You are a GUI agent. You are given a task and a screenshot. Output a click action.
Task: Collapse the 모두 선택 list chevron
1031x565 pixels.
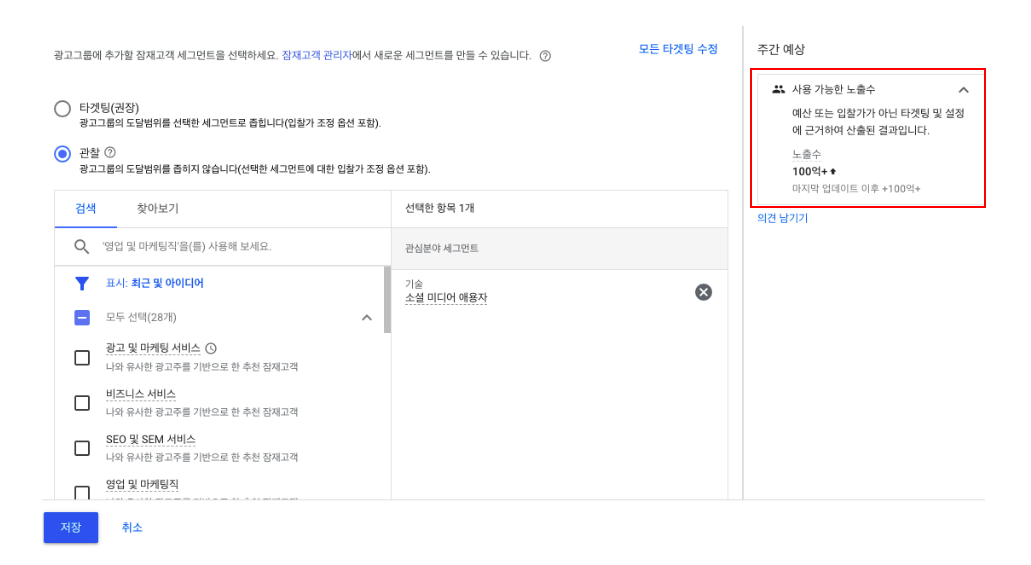pos(367,318)
